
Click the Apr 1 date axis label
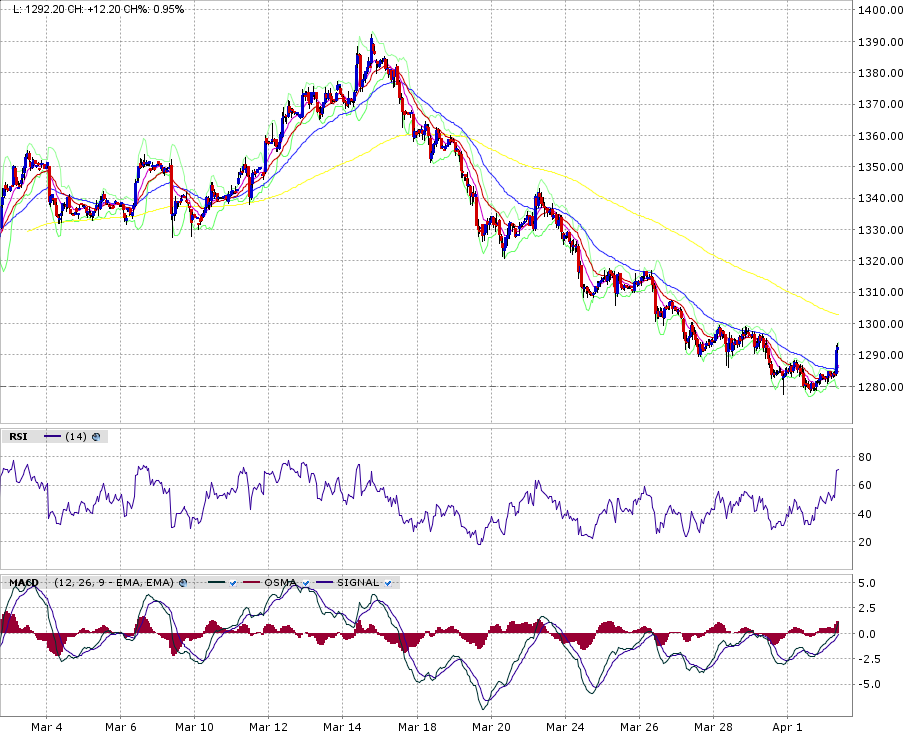click(x=787, y=727)
